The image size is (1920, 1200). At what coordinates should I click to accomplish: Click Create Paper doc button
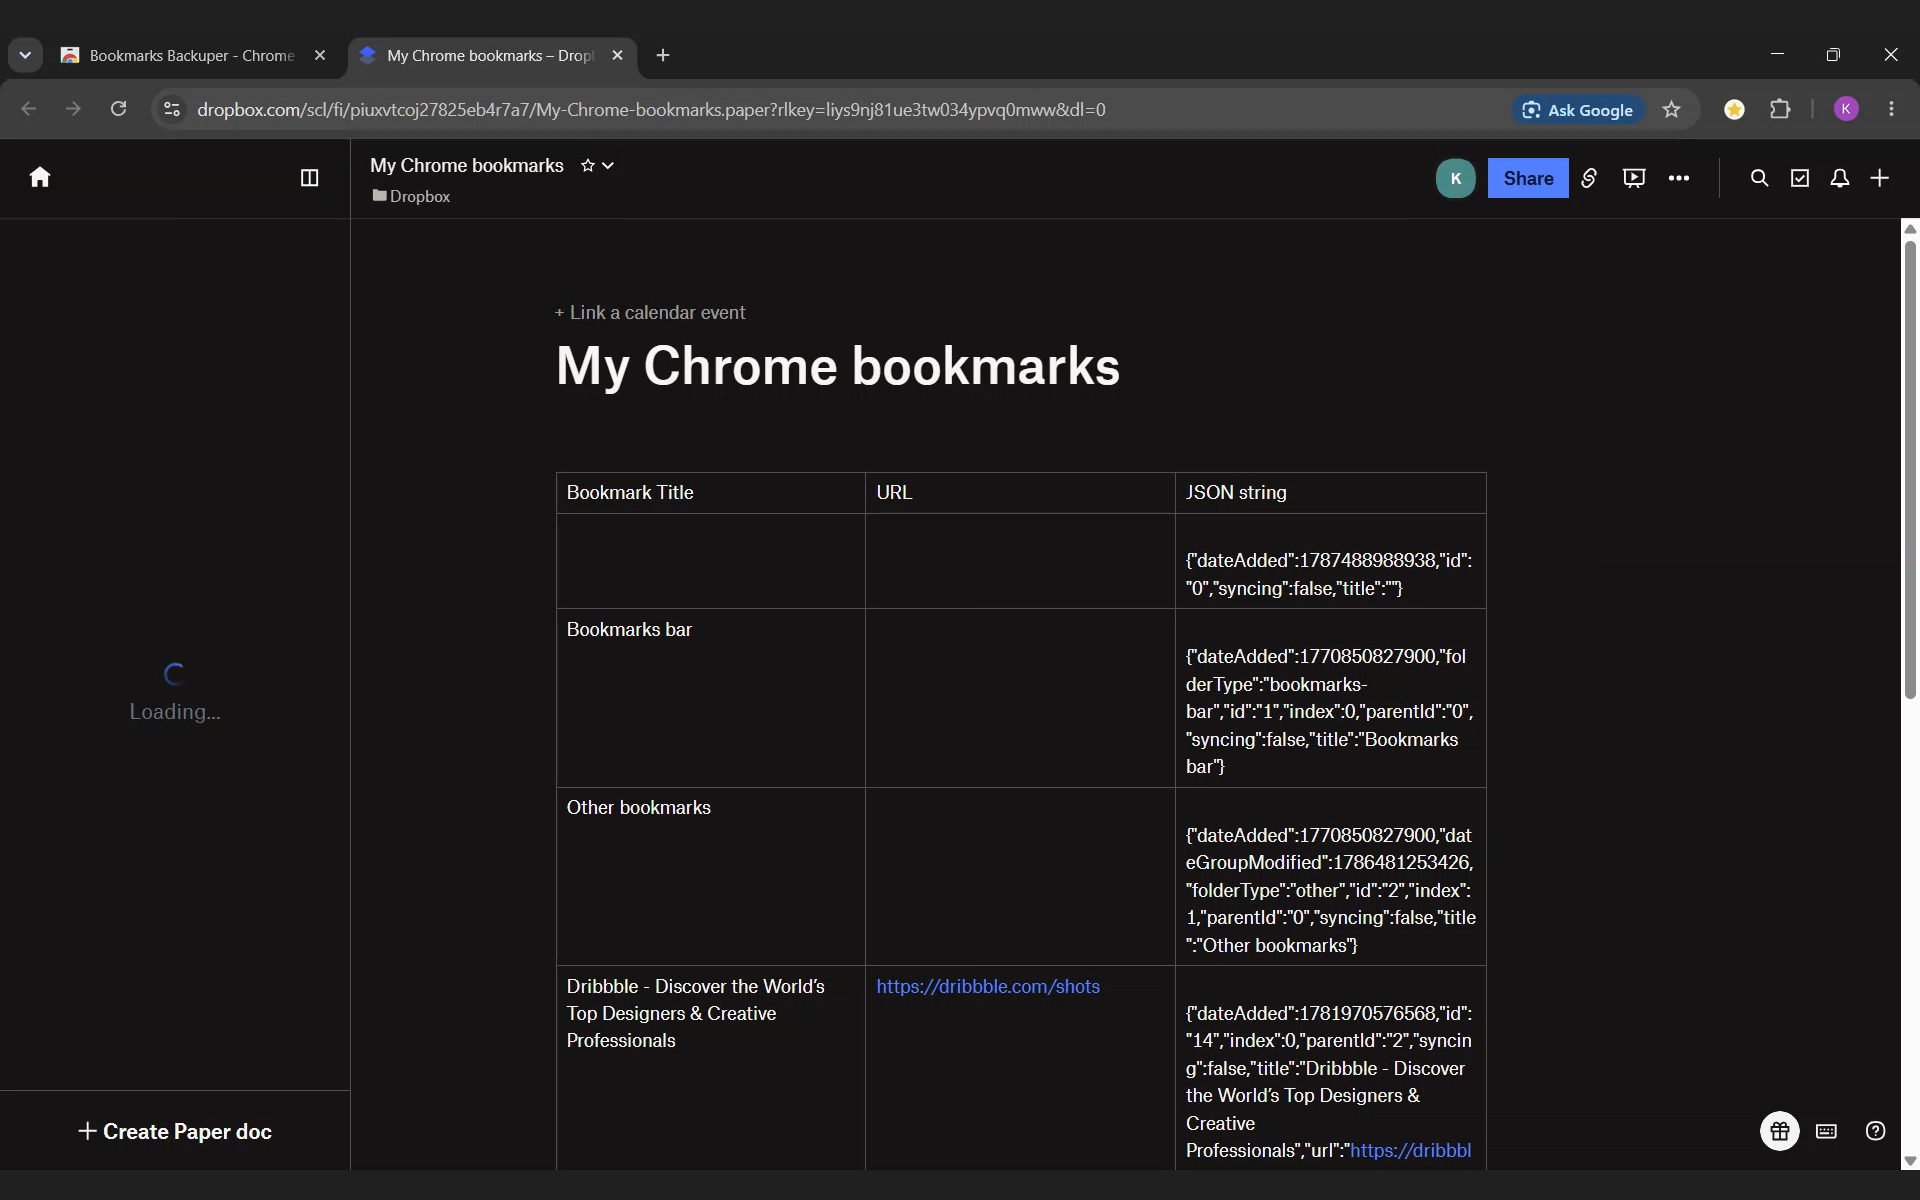click(175, 1131)
